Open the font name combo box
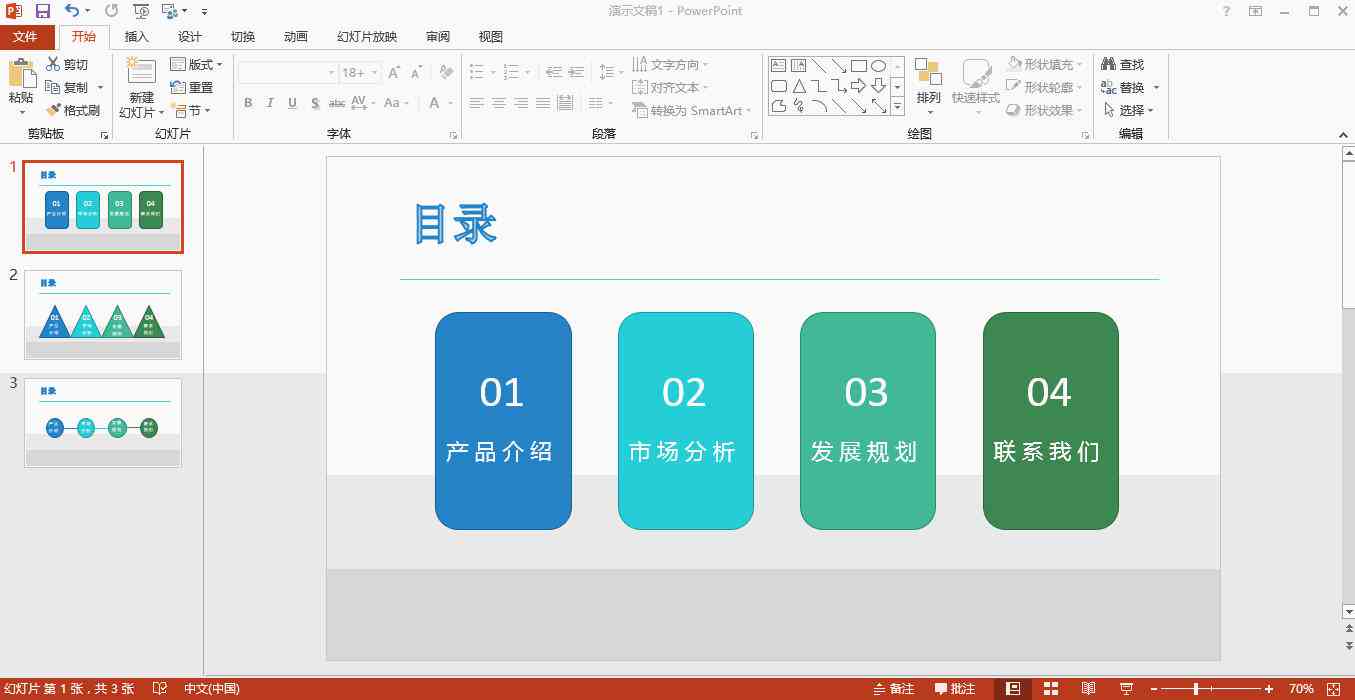Image resolution: width=1355 pixels, height=700 pixels. (288, 73)
